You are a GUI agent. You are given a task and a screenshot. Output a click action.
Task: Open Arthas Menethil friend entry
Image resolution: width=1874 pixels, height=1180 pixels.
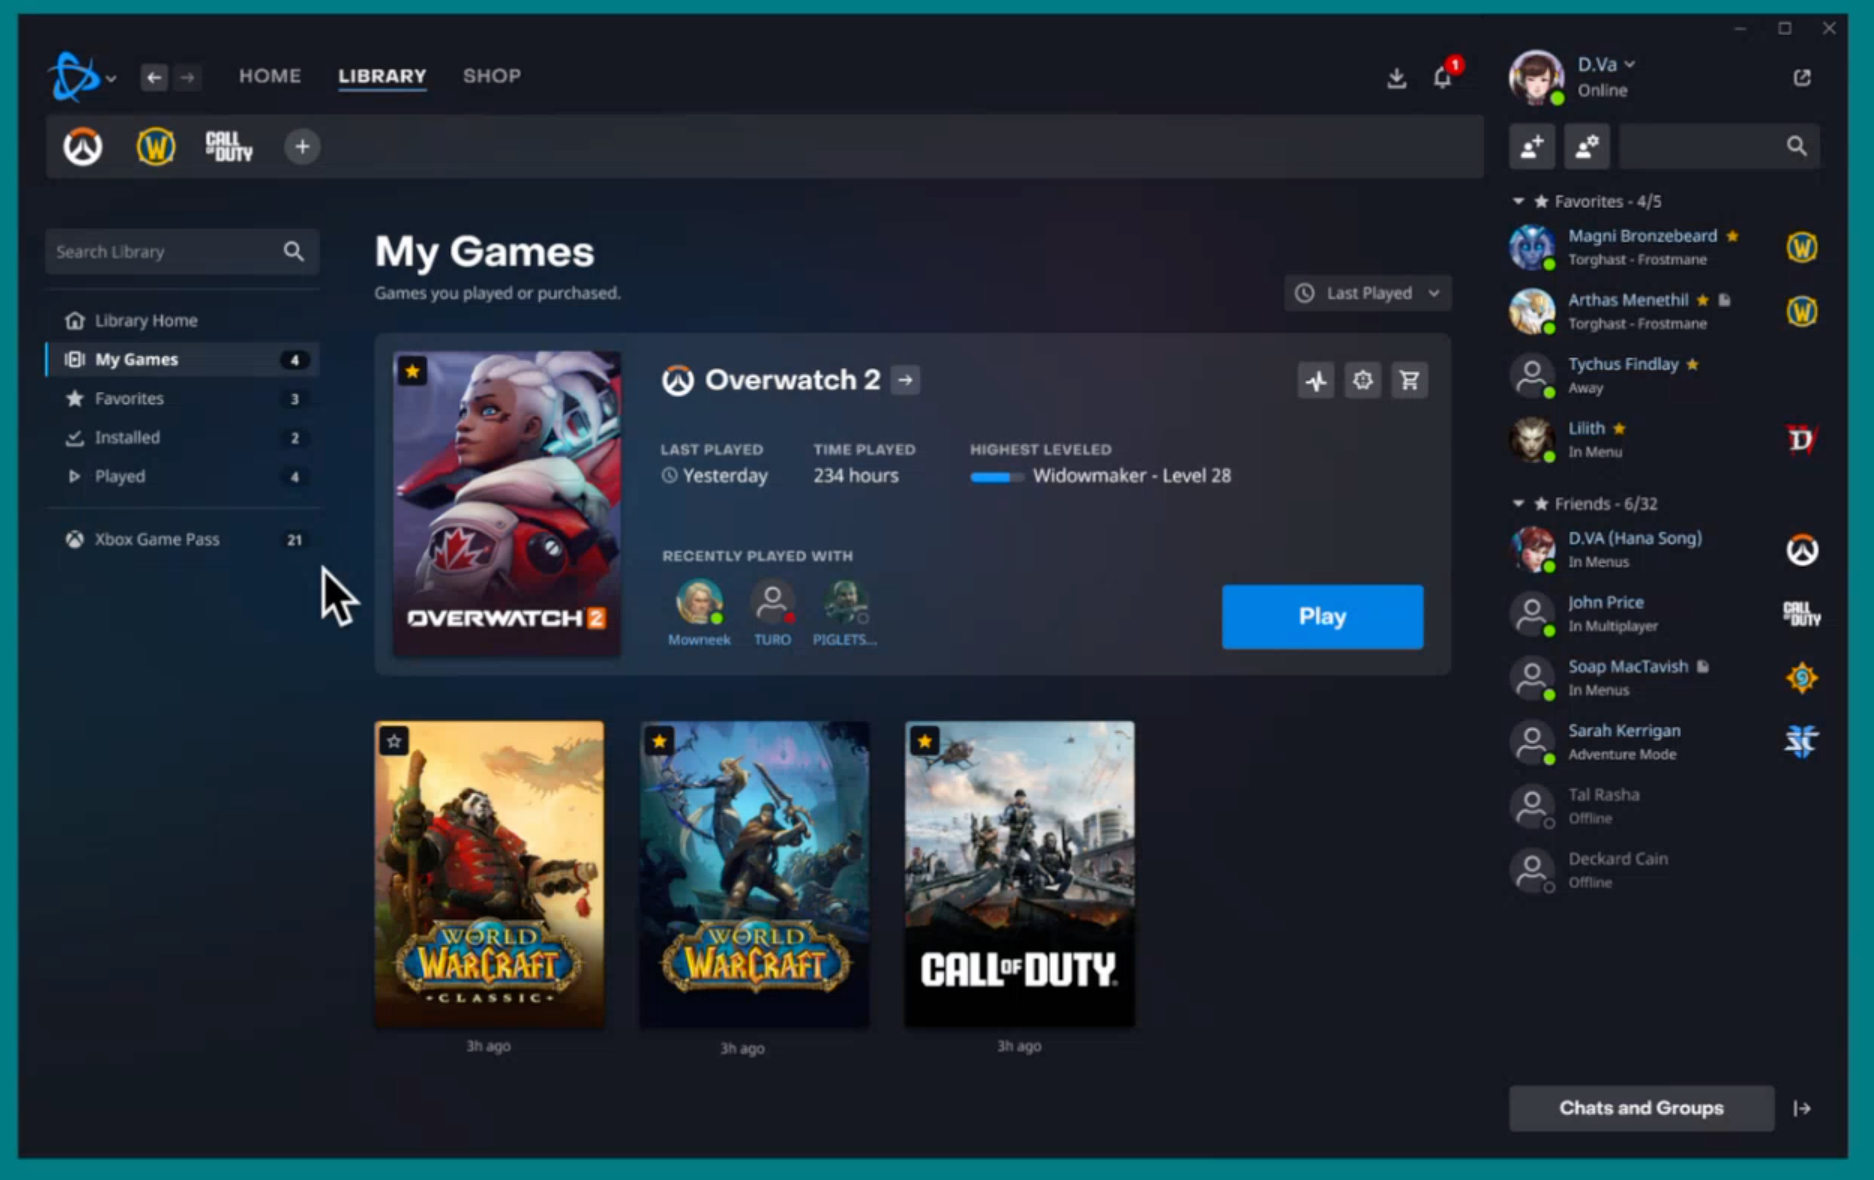[1664, 312]
